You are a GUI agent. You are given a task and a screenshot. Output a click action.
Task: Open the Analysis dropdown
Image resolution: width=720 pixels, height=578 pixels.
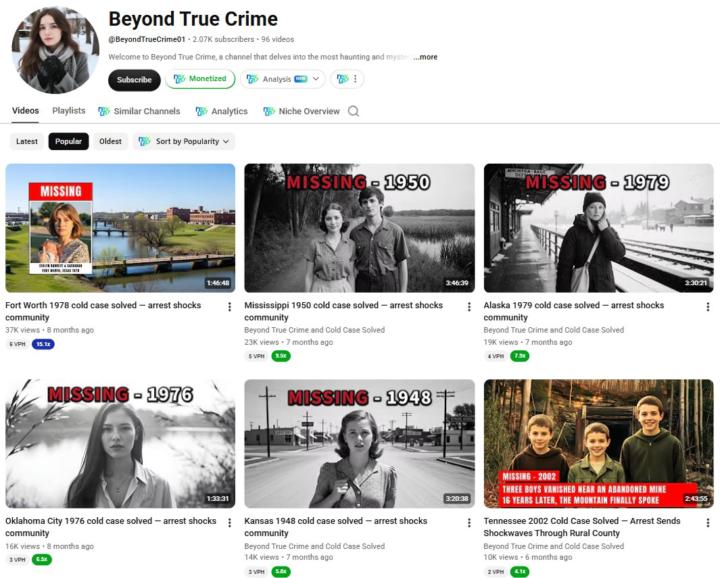click(x=283, y=79)
